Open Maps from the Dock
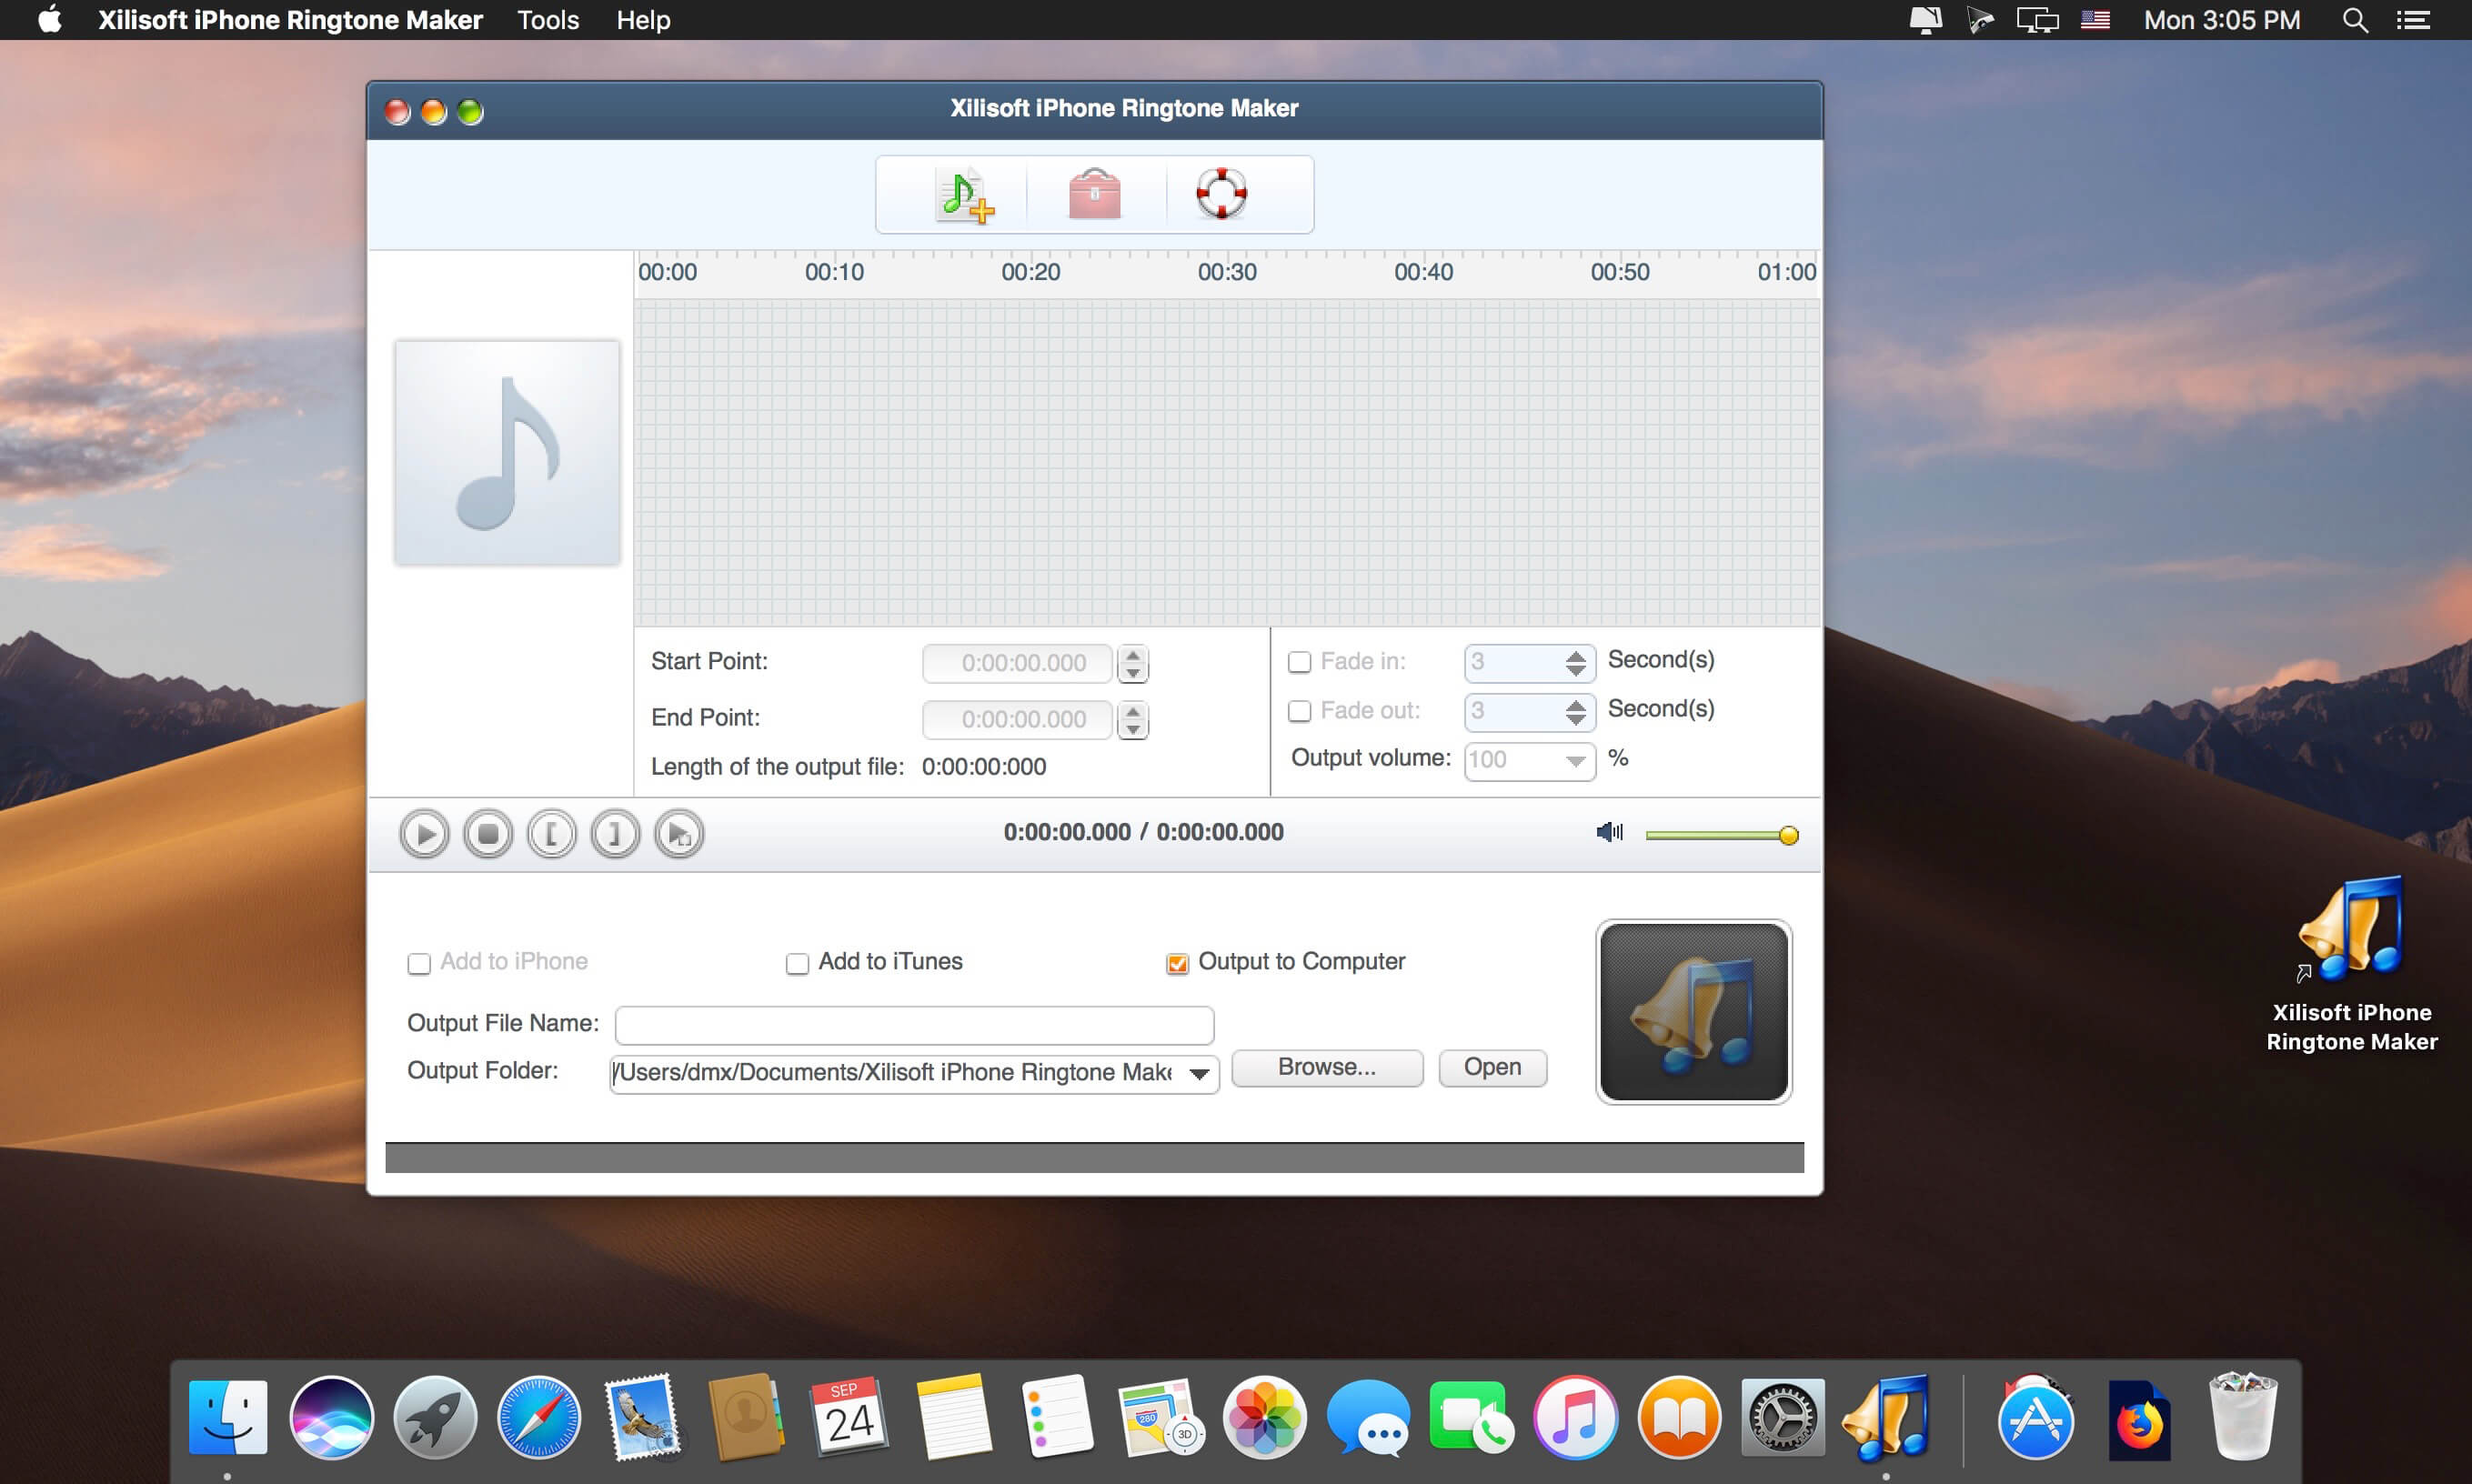This screenshot has width=2472, height=1484. pyautogui.click(x=1161, y=1418)
